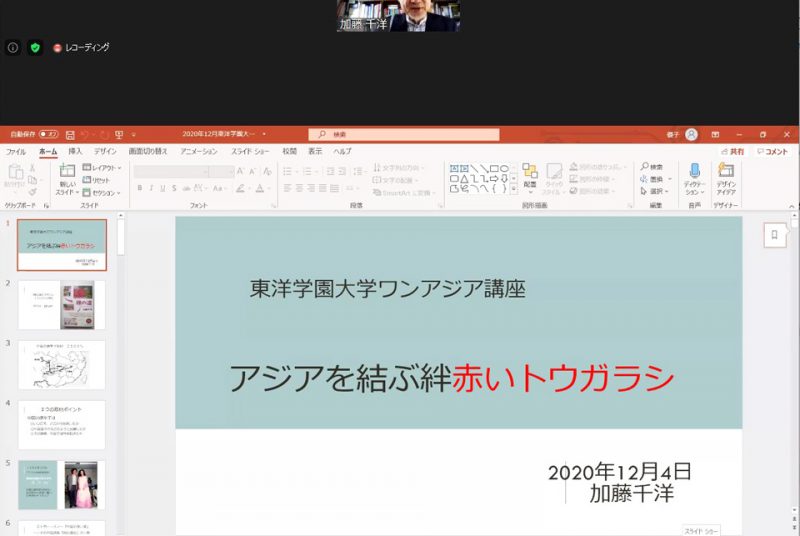Open the ヘルプ (Help) tab
800x536 pixels.
point(342,151)
